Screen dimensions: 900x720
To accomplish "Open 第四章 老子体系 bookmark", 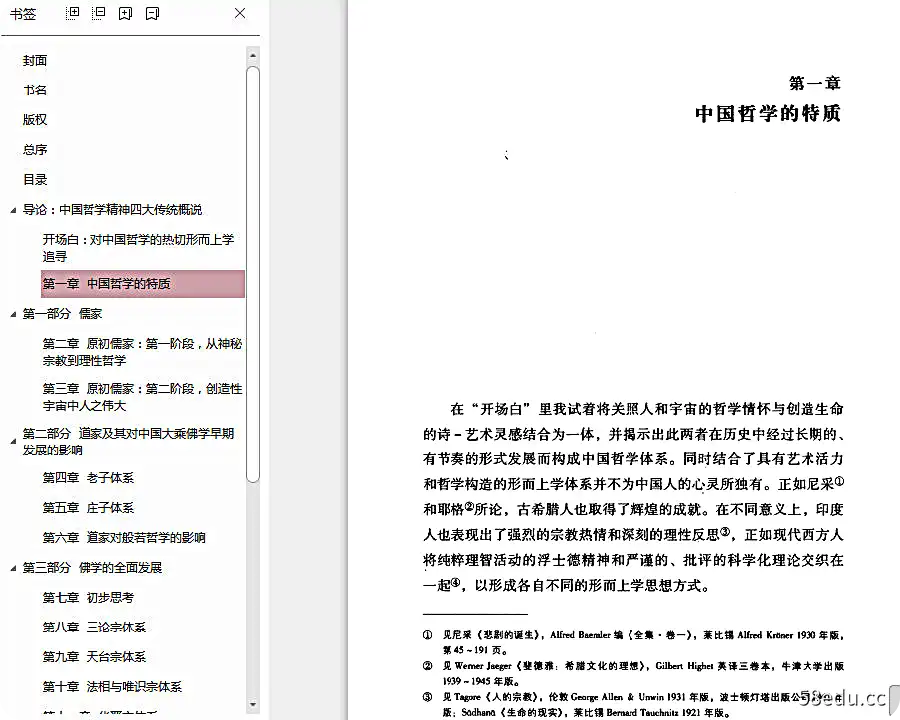I will [x=88, y=478].
